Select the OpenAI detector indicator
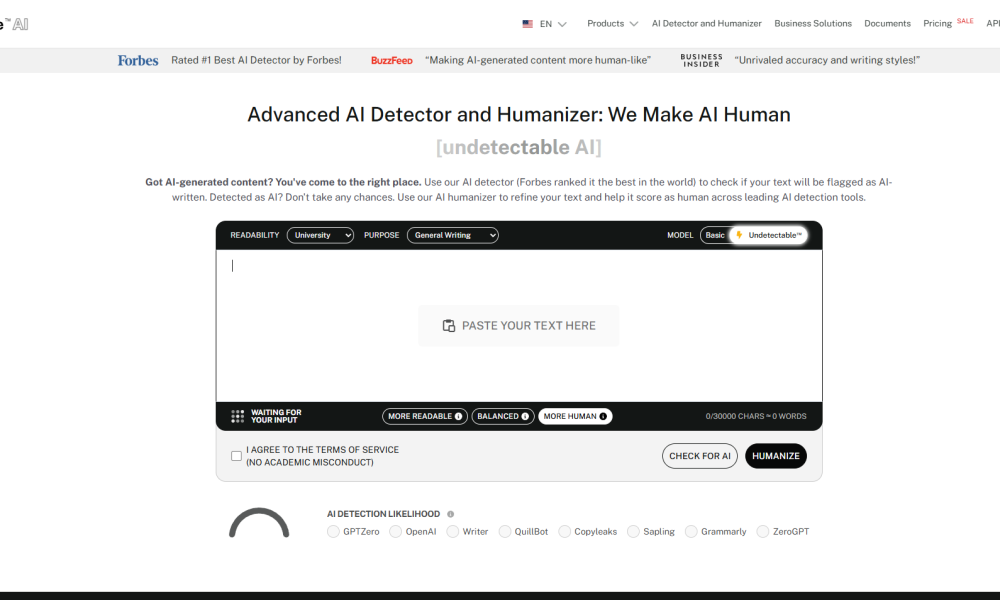 pos(395,532)
